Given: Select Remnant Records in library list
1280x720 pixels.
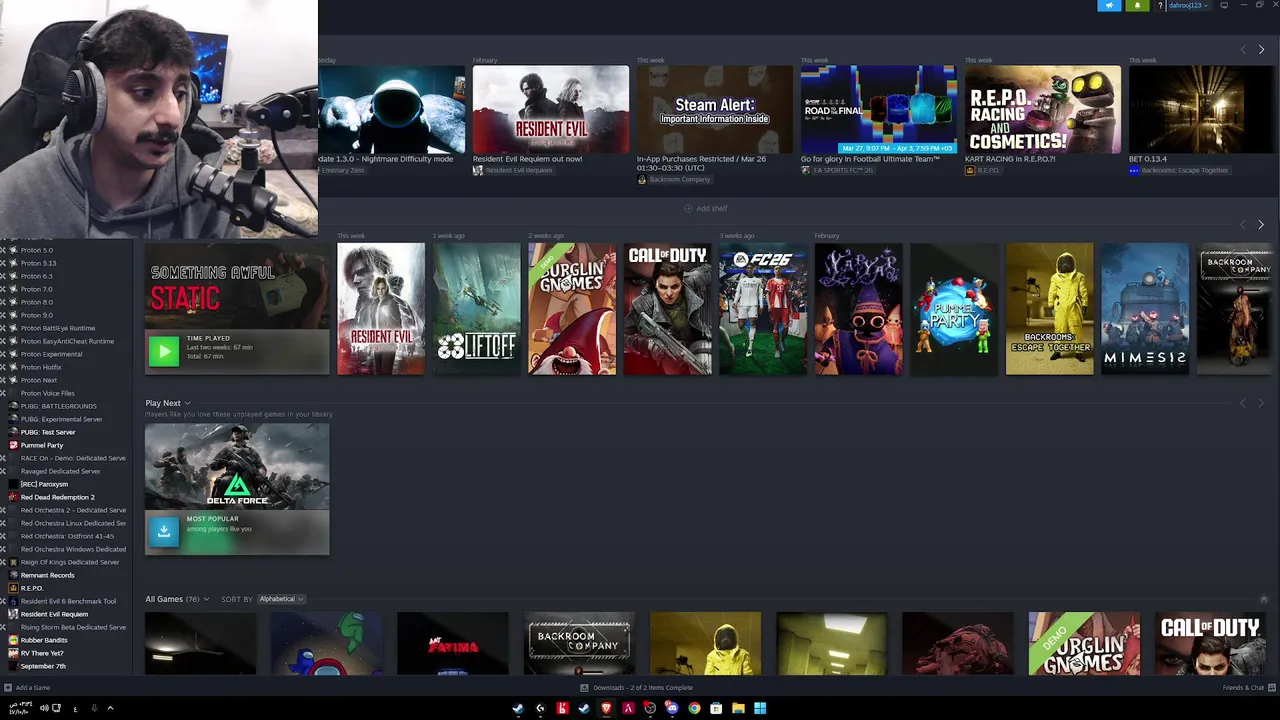Looking at the screenshot, I should click(47, 575).
